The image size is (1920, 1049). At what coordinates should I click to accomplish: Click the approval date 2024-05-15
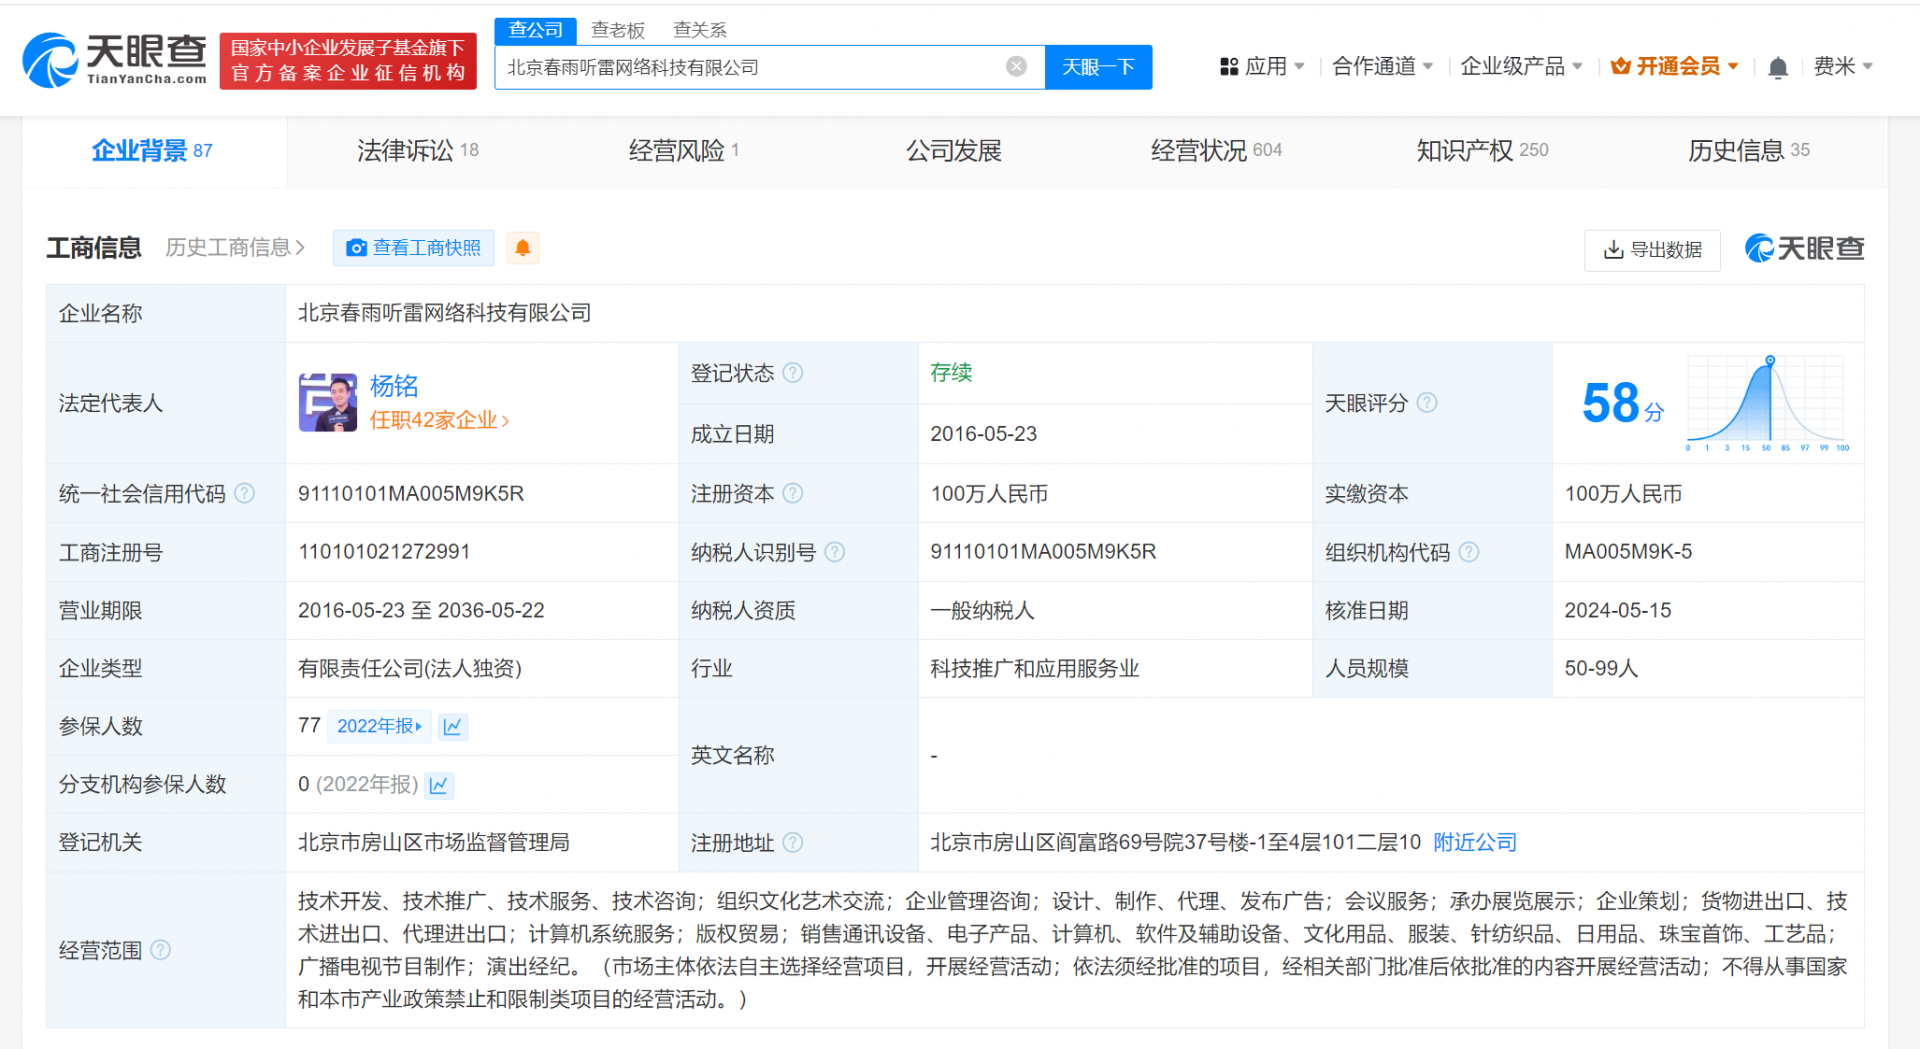click(x=1617, y=610)
